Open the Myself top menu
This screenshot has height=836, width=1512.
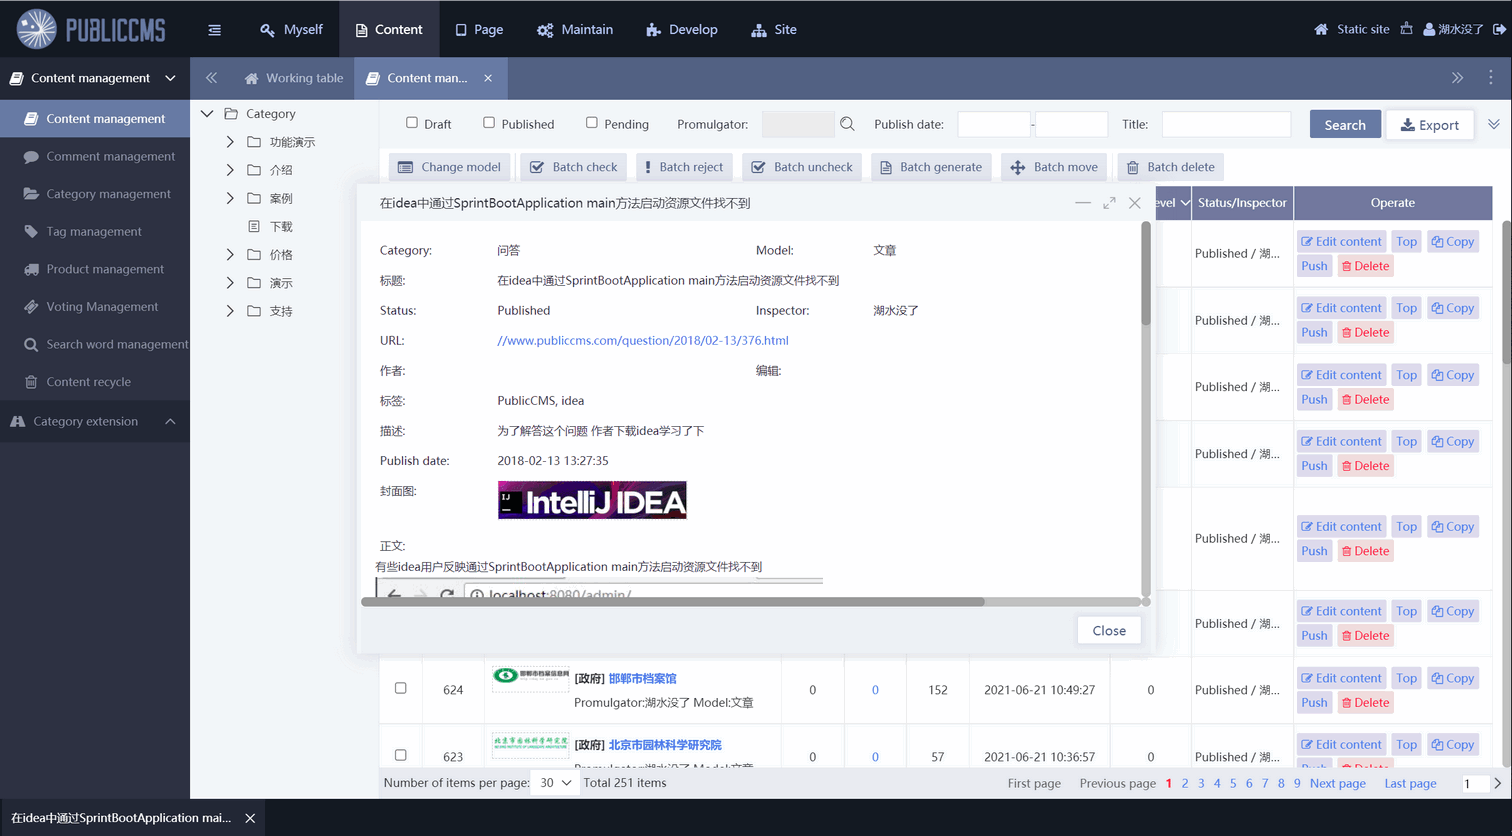pos(291,29)
